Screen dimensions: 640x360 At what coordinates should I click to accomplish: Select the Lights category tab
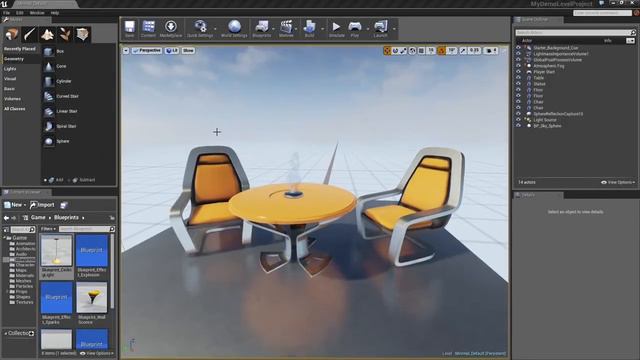[x=10, y=69]
